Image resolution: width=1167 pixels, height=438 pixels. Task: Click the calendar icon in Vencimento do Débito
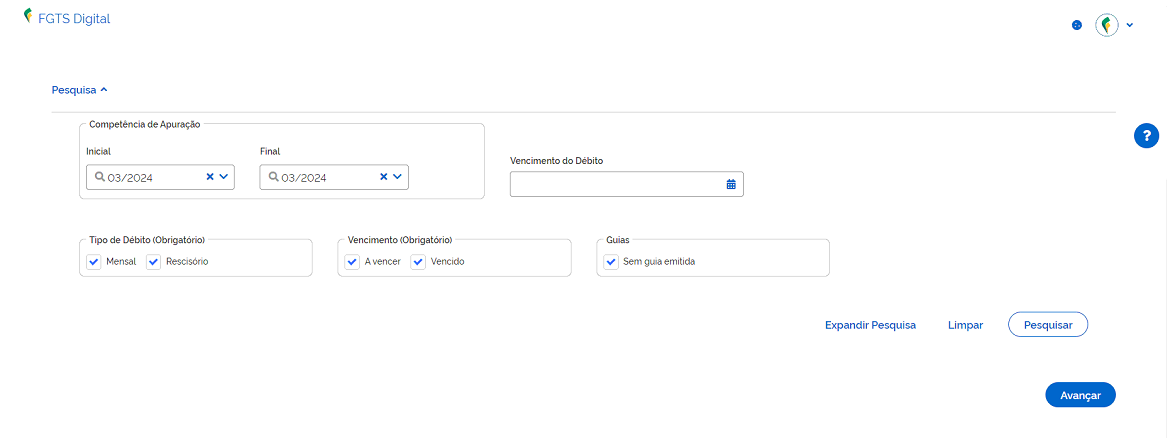[x=731, y=184]
